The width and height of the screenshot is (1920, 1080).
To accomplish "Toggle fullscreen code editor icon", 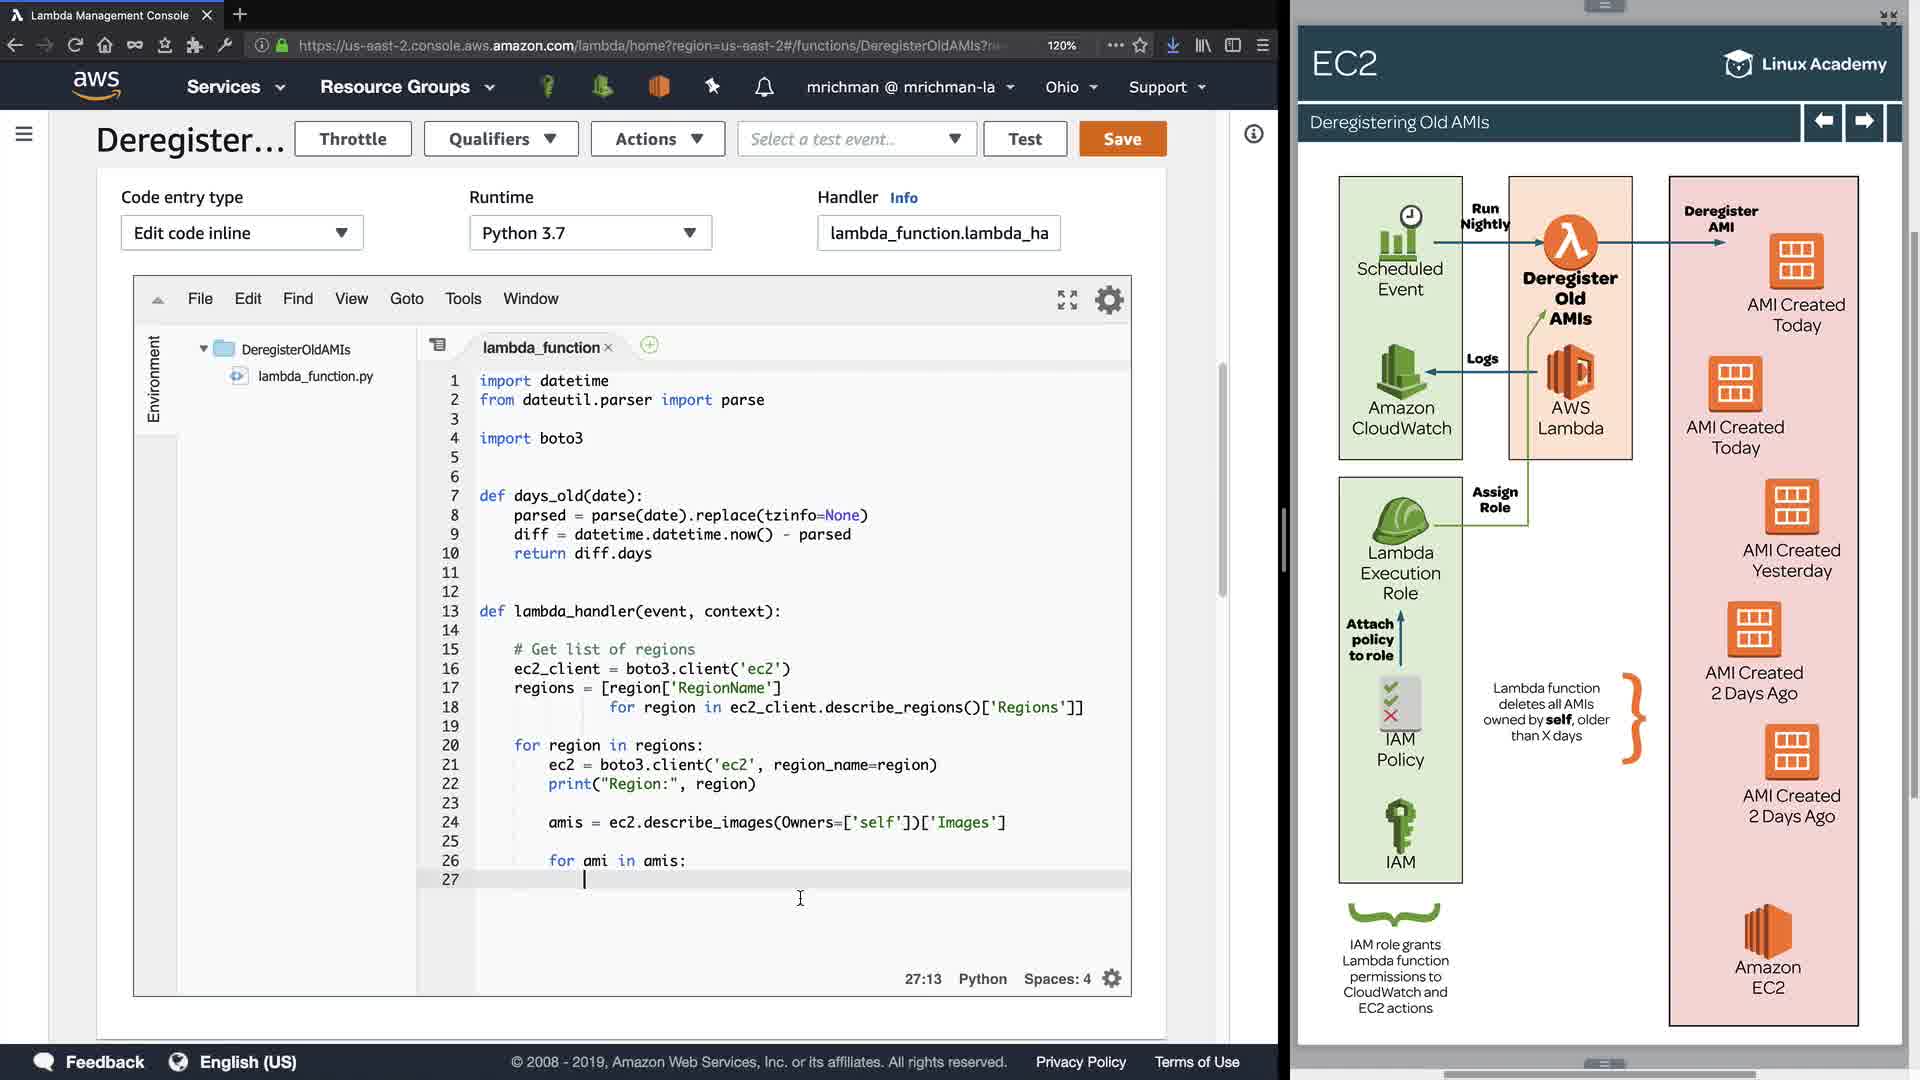I will coord(1067,300).
